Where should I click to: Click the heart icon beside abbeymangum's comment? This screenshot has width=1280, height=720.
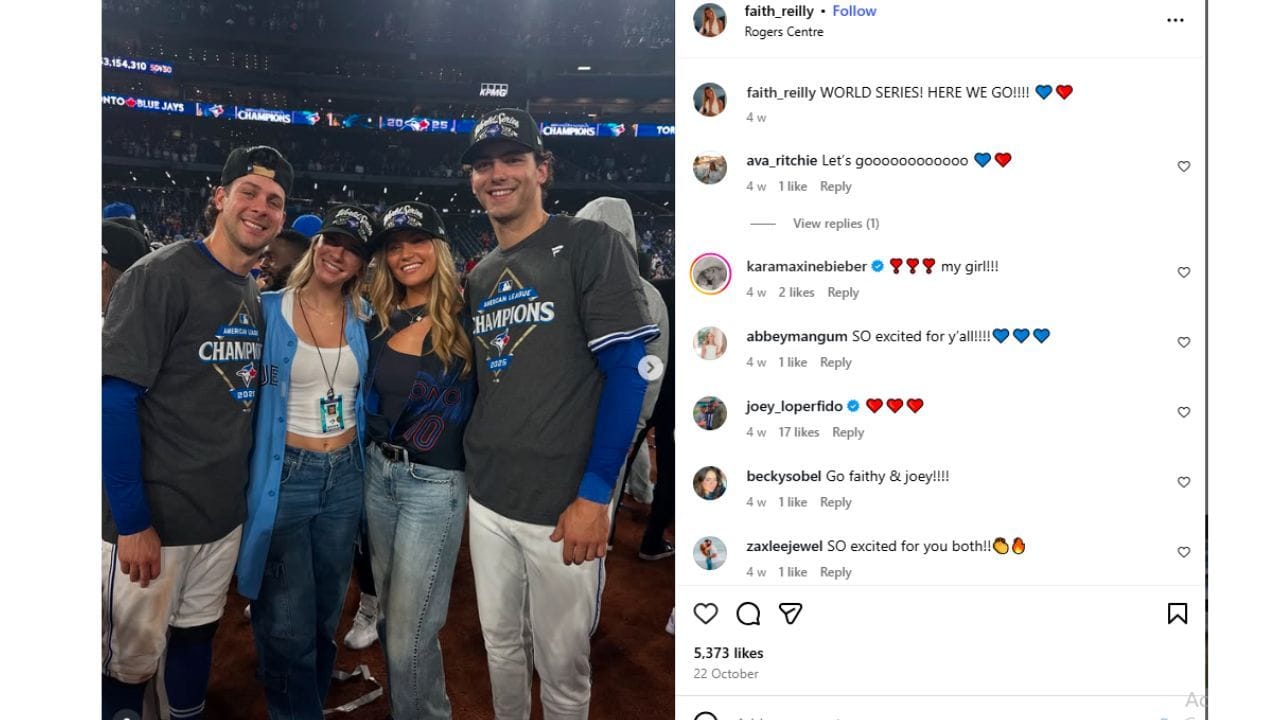click(1183, 341)
